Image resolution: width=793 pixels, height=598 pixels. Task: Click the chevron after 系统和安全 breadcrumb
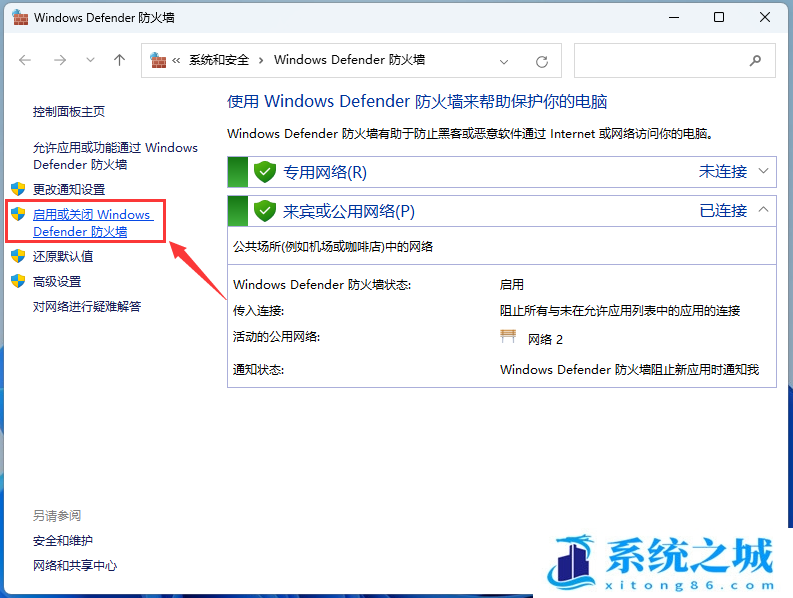pos(261,61)
